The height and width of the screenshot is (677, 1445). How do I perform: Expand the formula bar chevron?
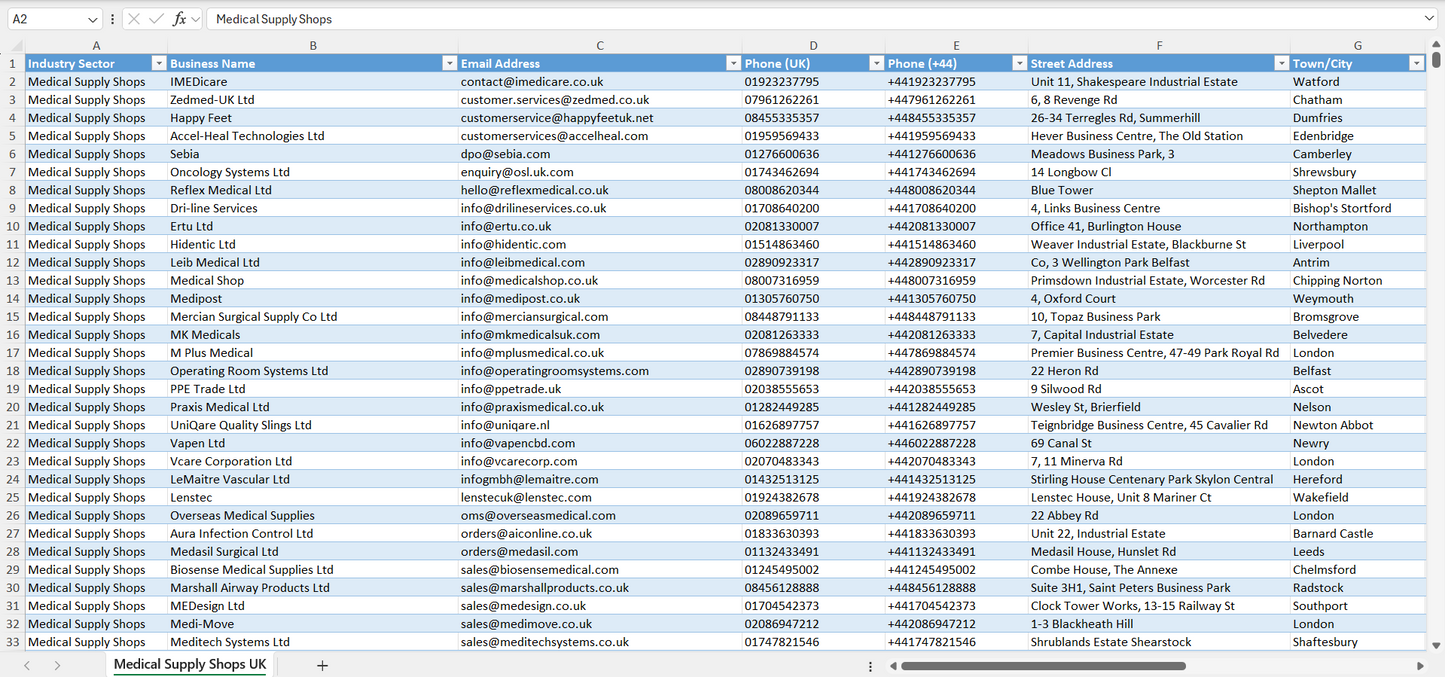coord(1429,19)
